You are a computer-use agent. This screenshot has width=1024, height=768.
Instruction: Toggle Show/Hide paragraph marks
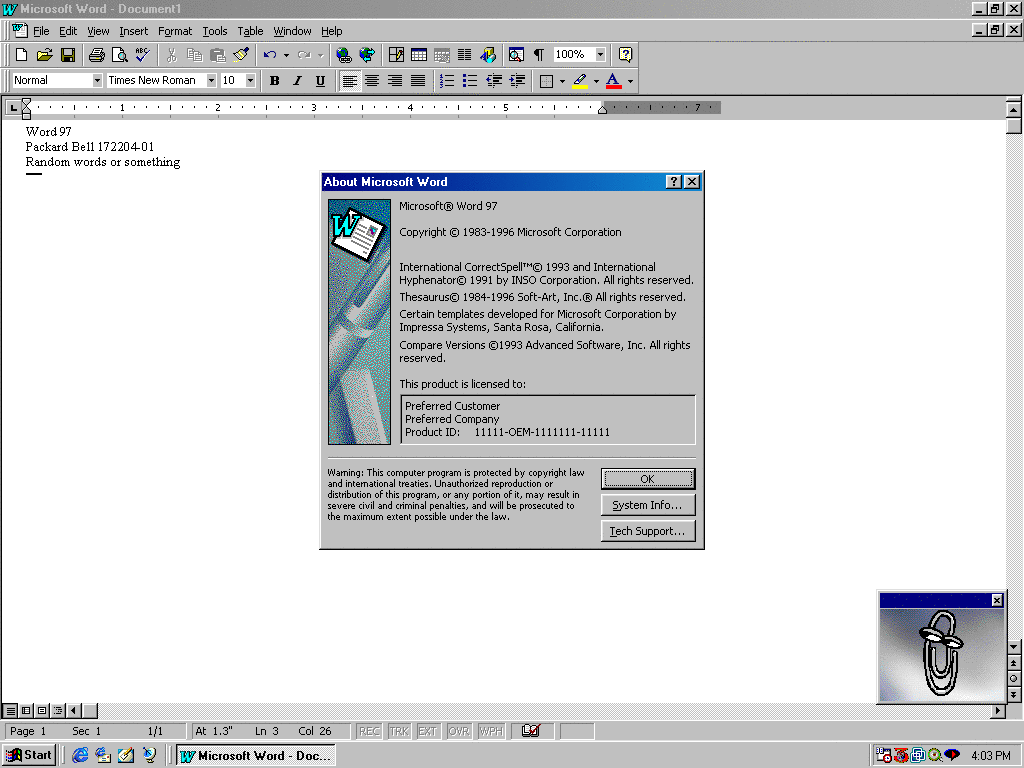click(538, 55)
